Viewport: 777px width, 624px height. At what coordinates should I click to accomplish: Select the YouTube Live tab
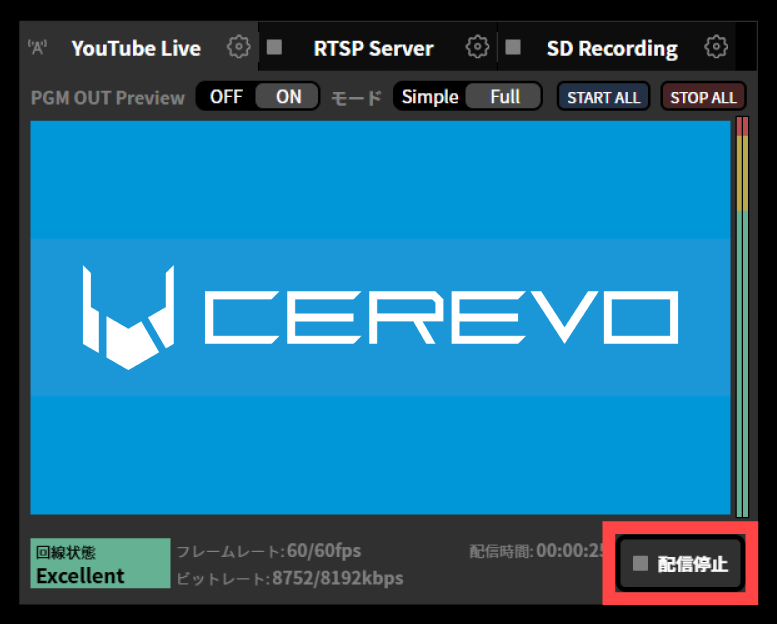click(136, 48)
